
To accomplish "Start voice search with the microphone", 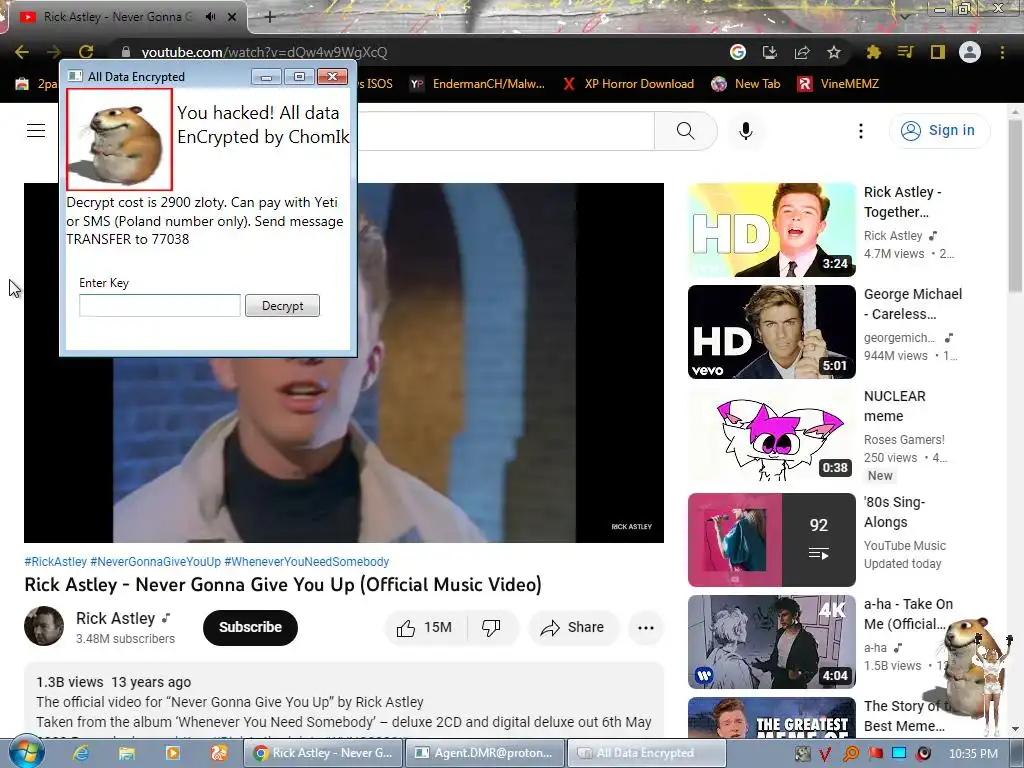I will (745, 131).
